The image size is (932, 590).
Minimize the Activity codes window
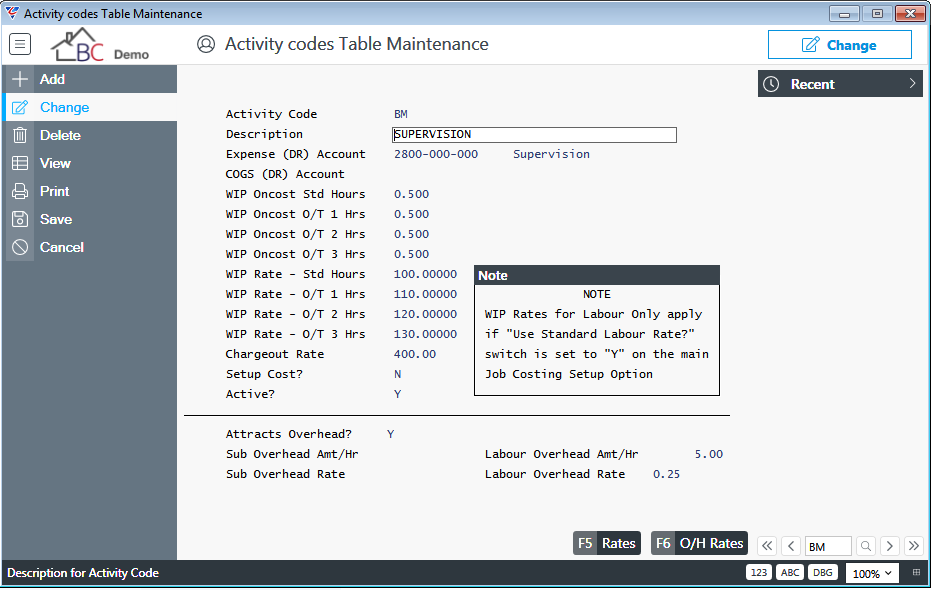click(x=844, y=14)
